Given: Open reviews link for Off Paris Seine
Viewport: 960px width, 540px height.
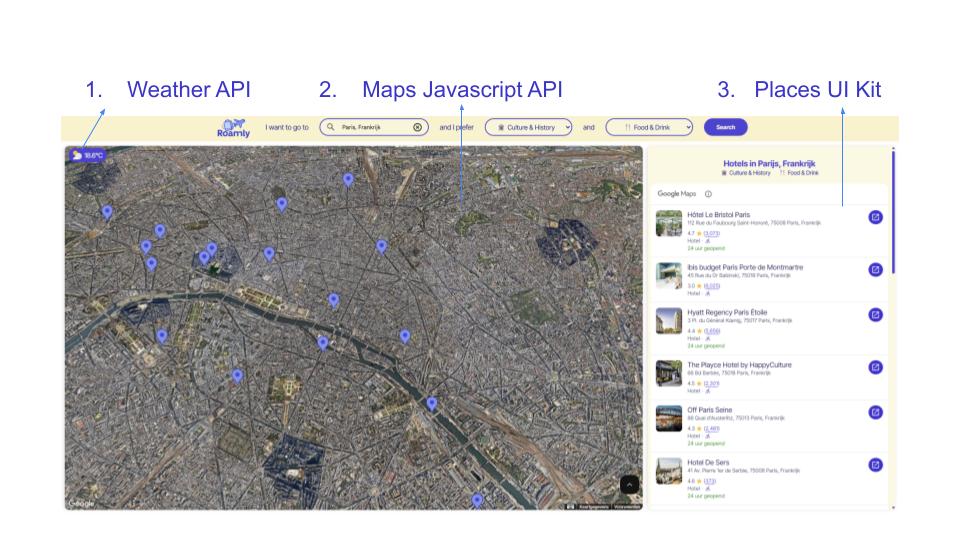Looking at the screenshot, I should 711,429.
